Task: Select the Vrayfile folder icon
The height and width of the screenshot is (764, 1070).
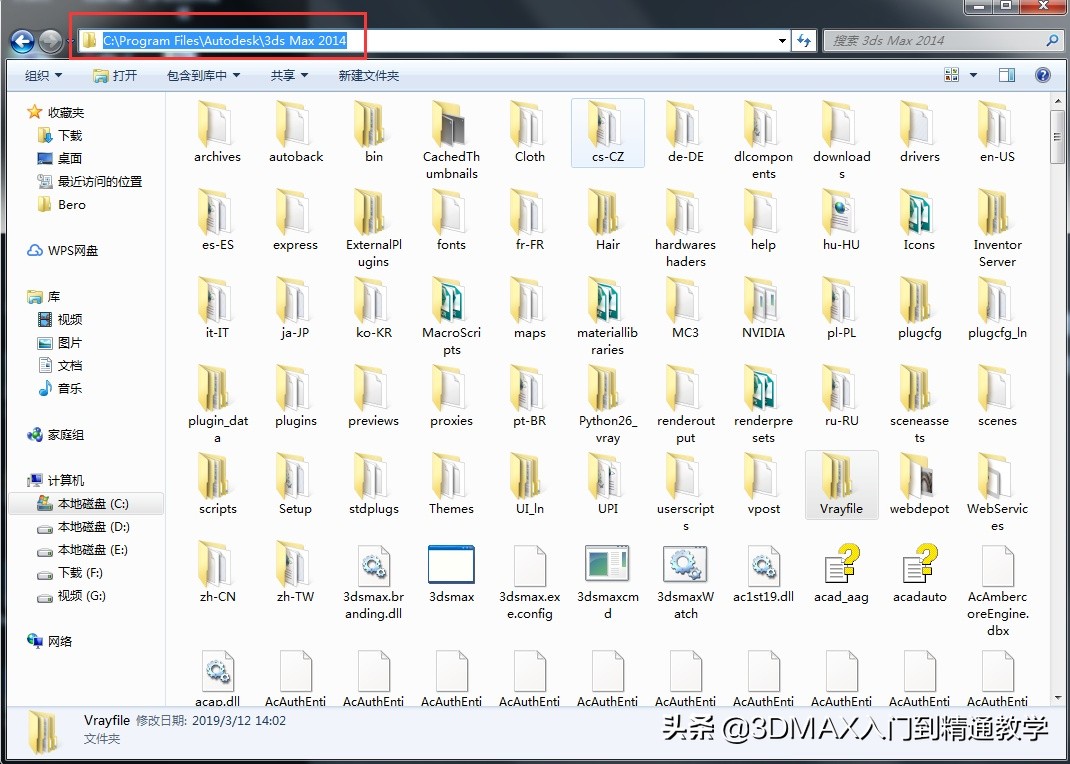Action: [x=840, y=476]
